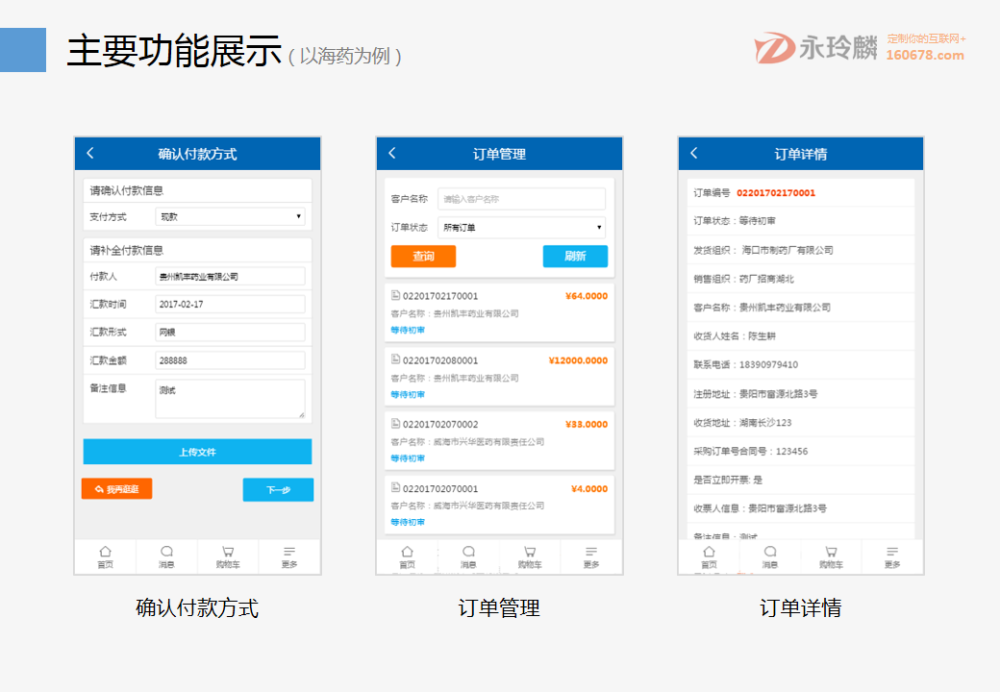
Task: Tap the back arrow on 订单详情 screen
Action: pyautogui.click(x=695, y=153)
